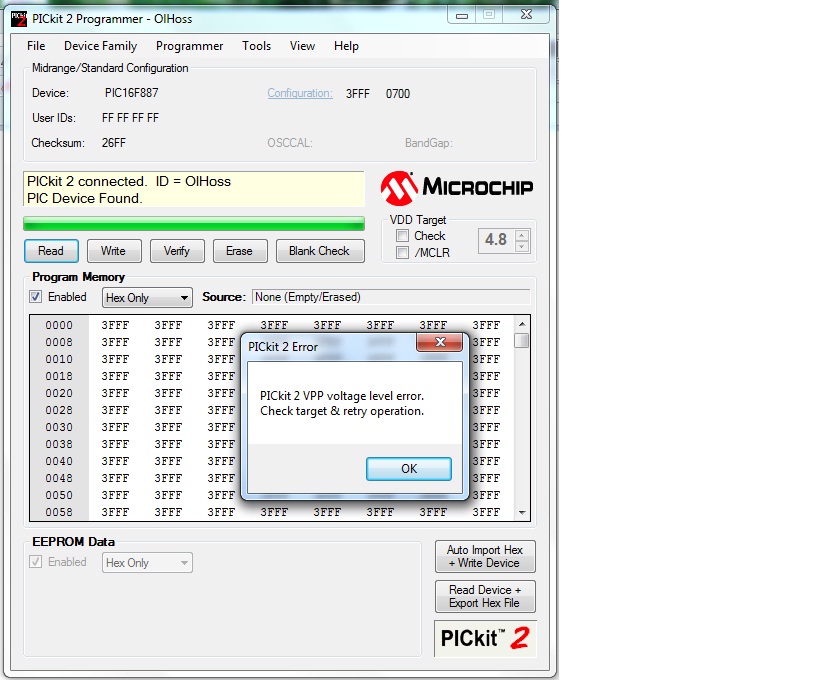Click the Blank Check button
The height and width of the screenshot is (680, 816).
point(320,251)
